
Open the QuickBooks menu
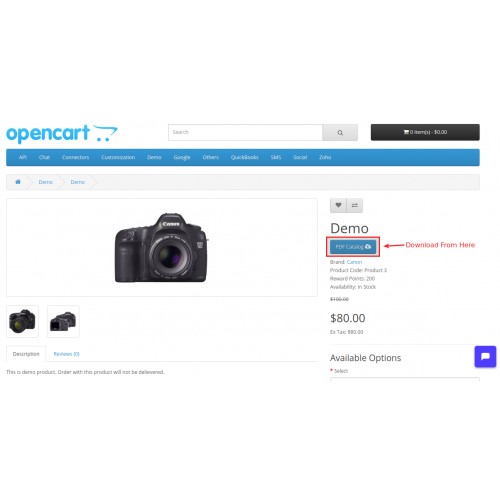tap(245, 157)
